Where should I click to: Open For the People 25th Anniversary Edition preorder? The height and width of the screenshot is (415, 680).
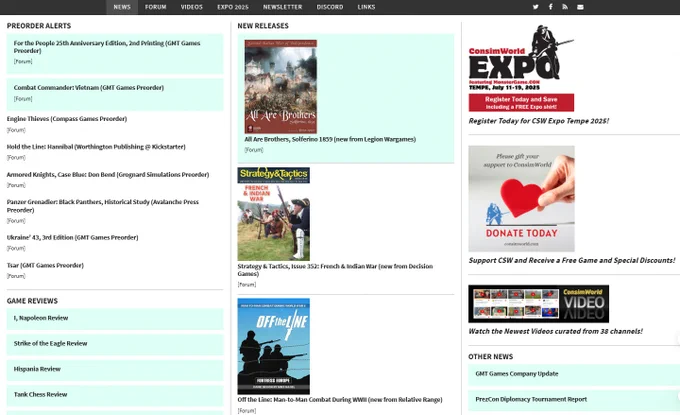[x=107, y=47]
